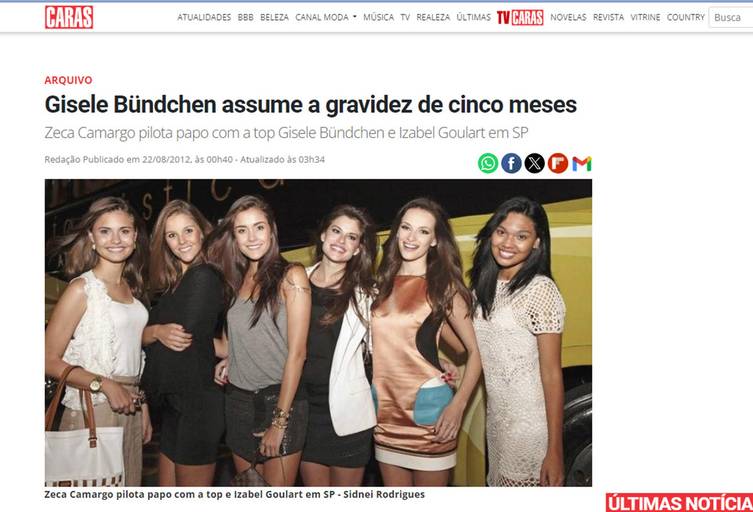The height and width of the screenshot is (512, 753).
Task: Select BELEZA in the navigation
Action: (274, 17)
